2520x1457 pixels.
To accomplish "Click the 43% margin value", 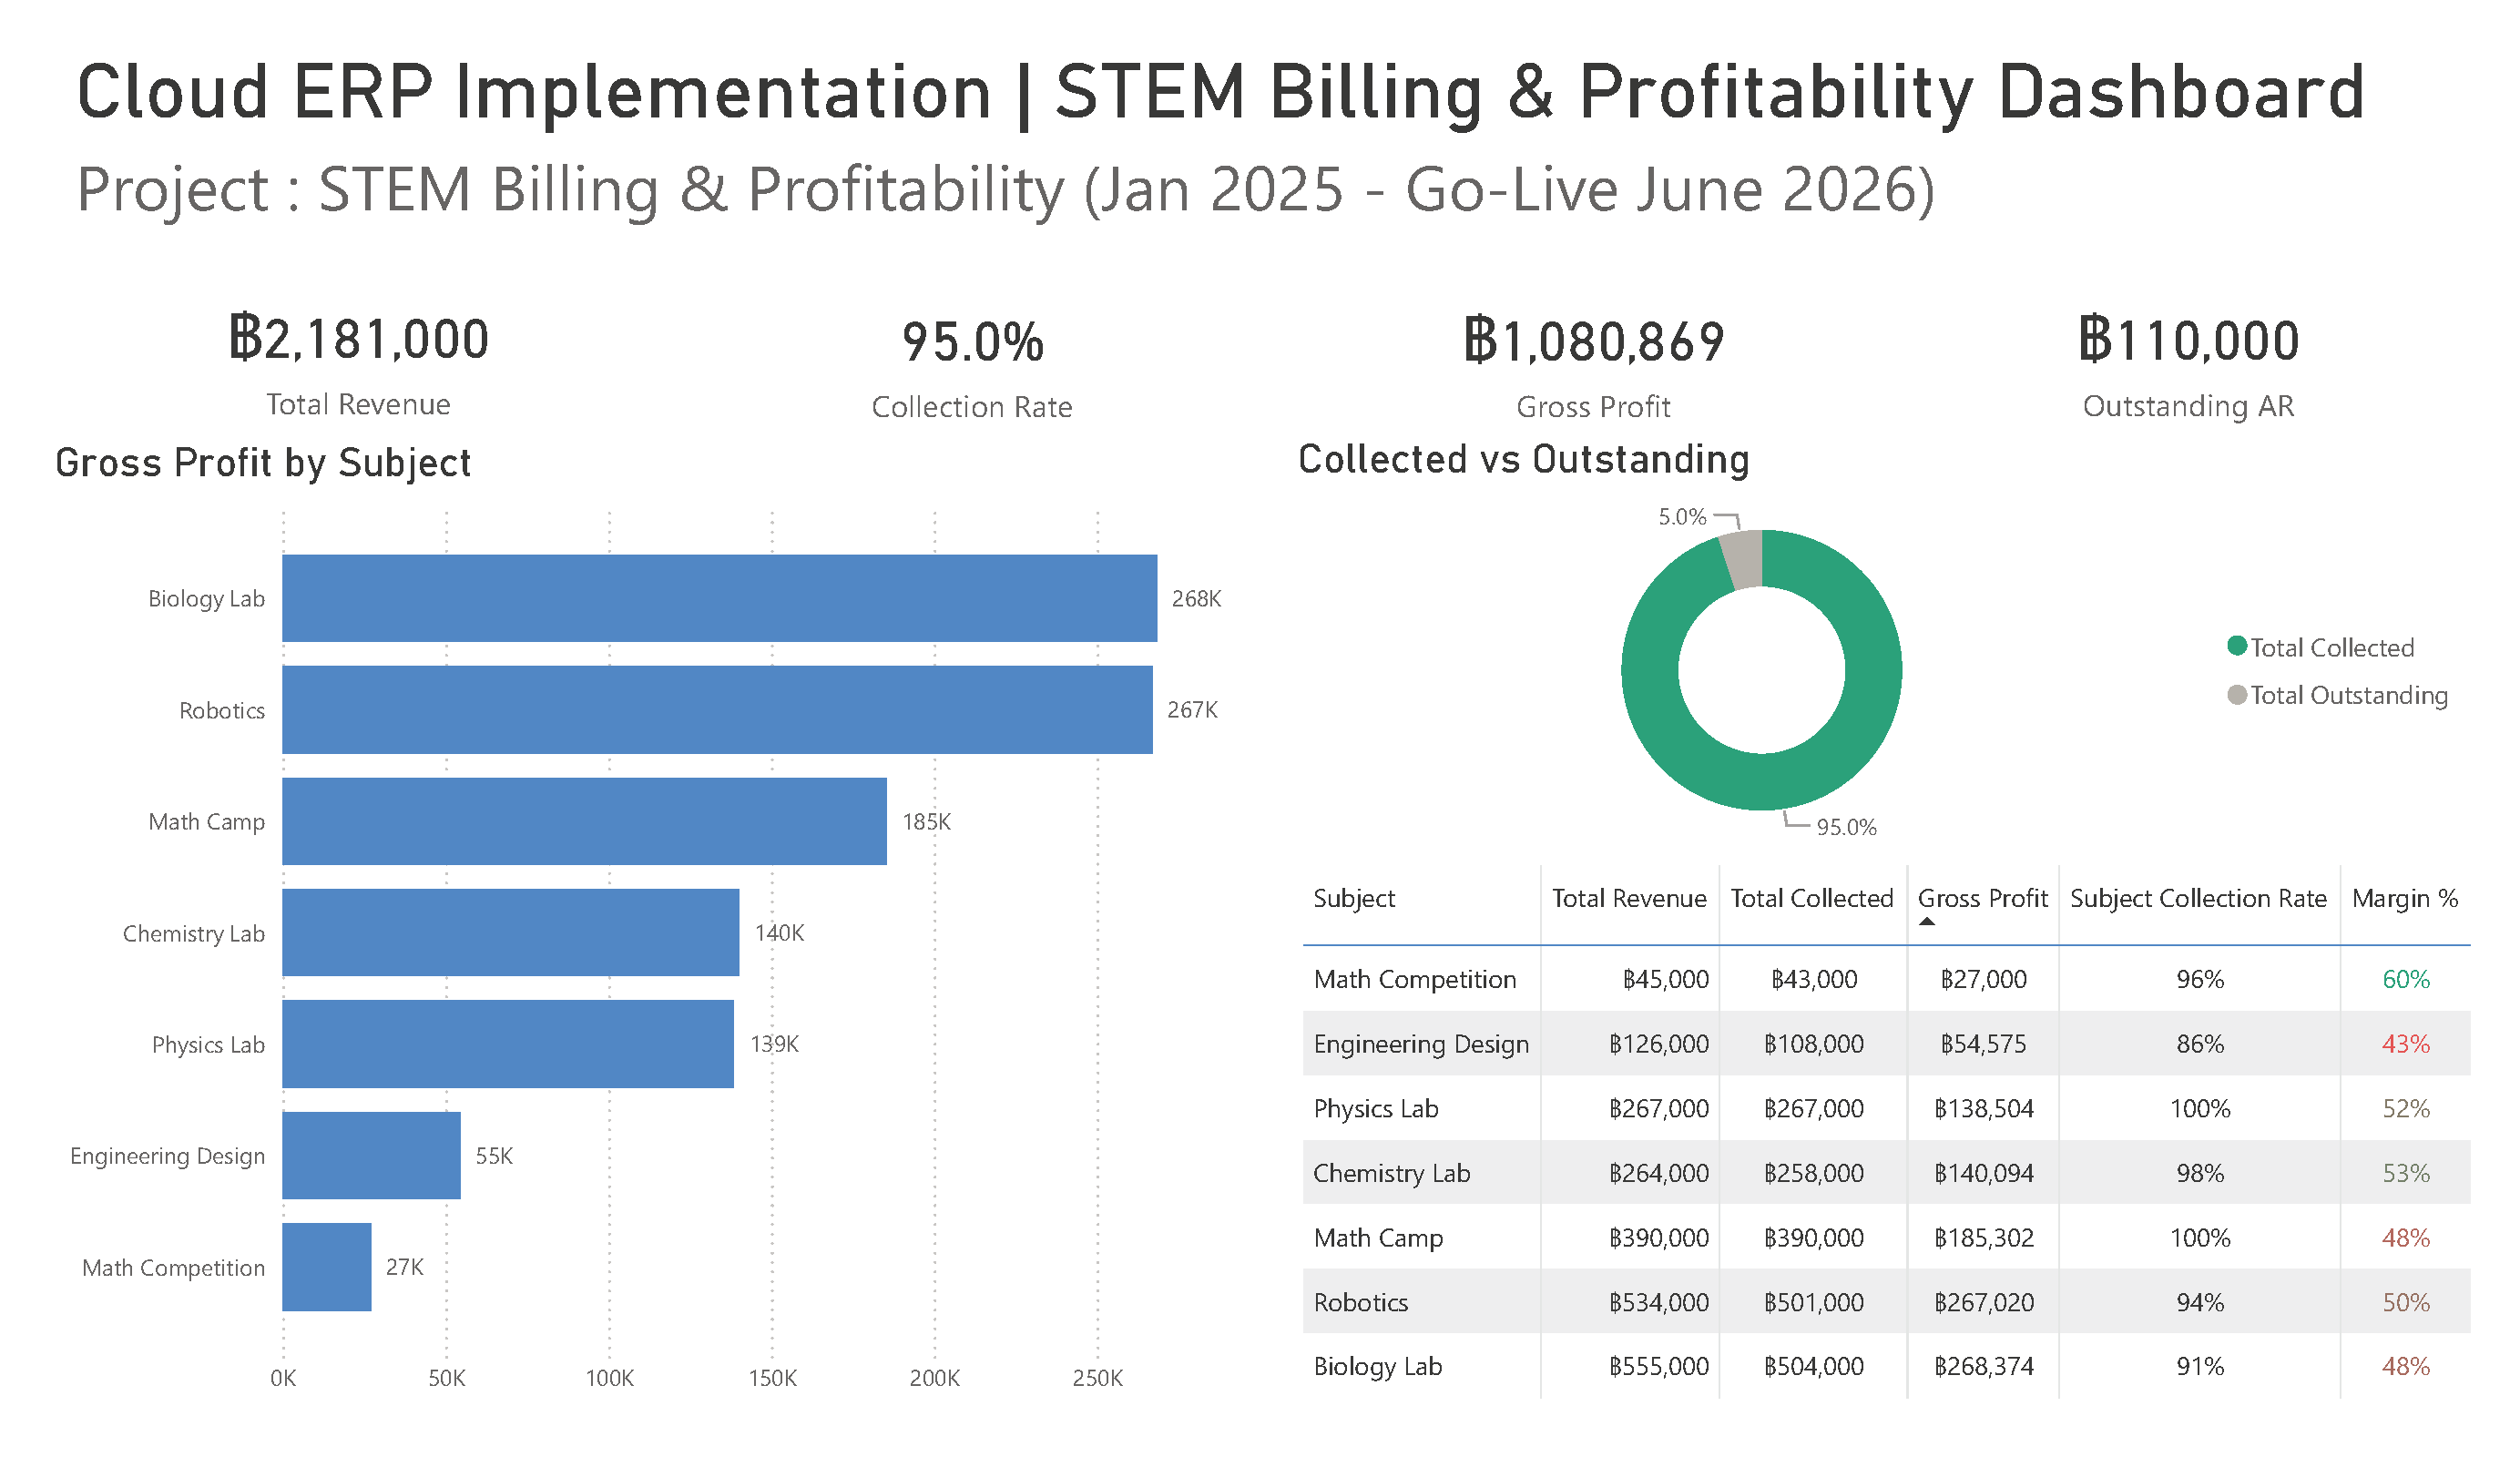I will (x=2405, y=1044).
